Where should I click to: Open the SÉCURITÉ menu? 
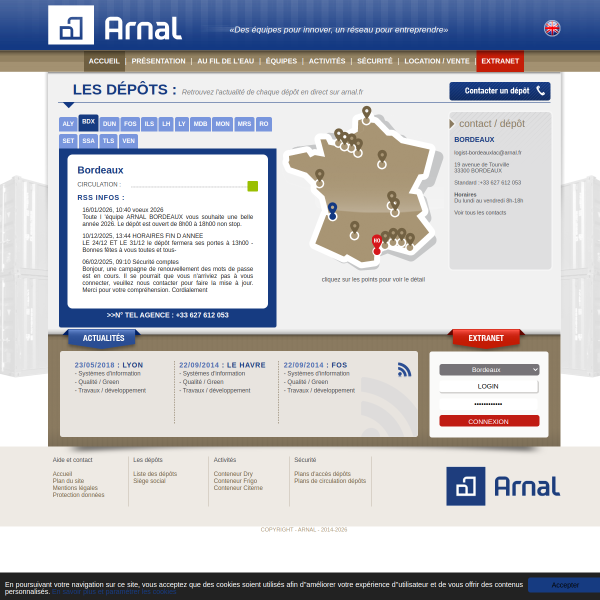pyautogui.click(x=375, y=61)
